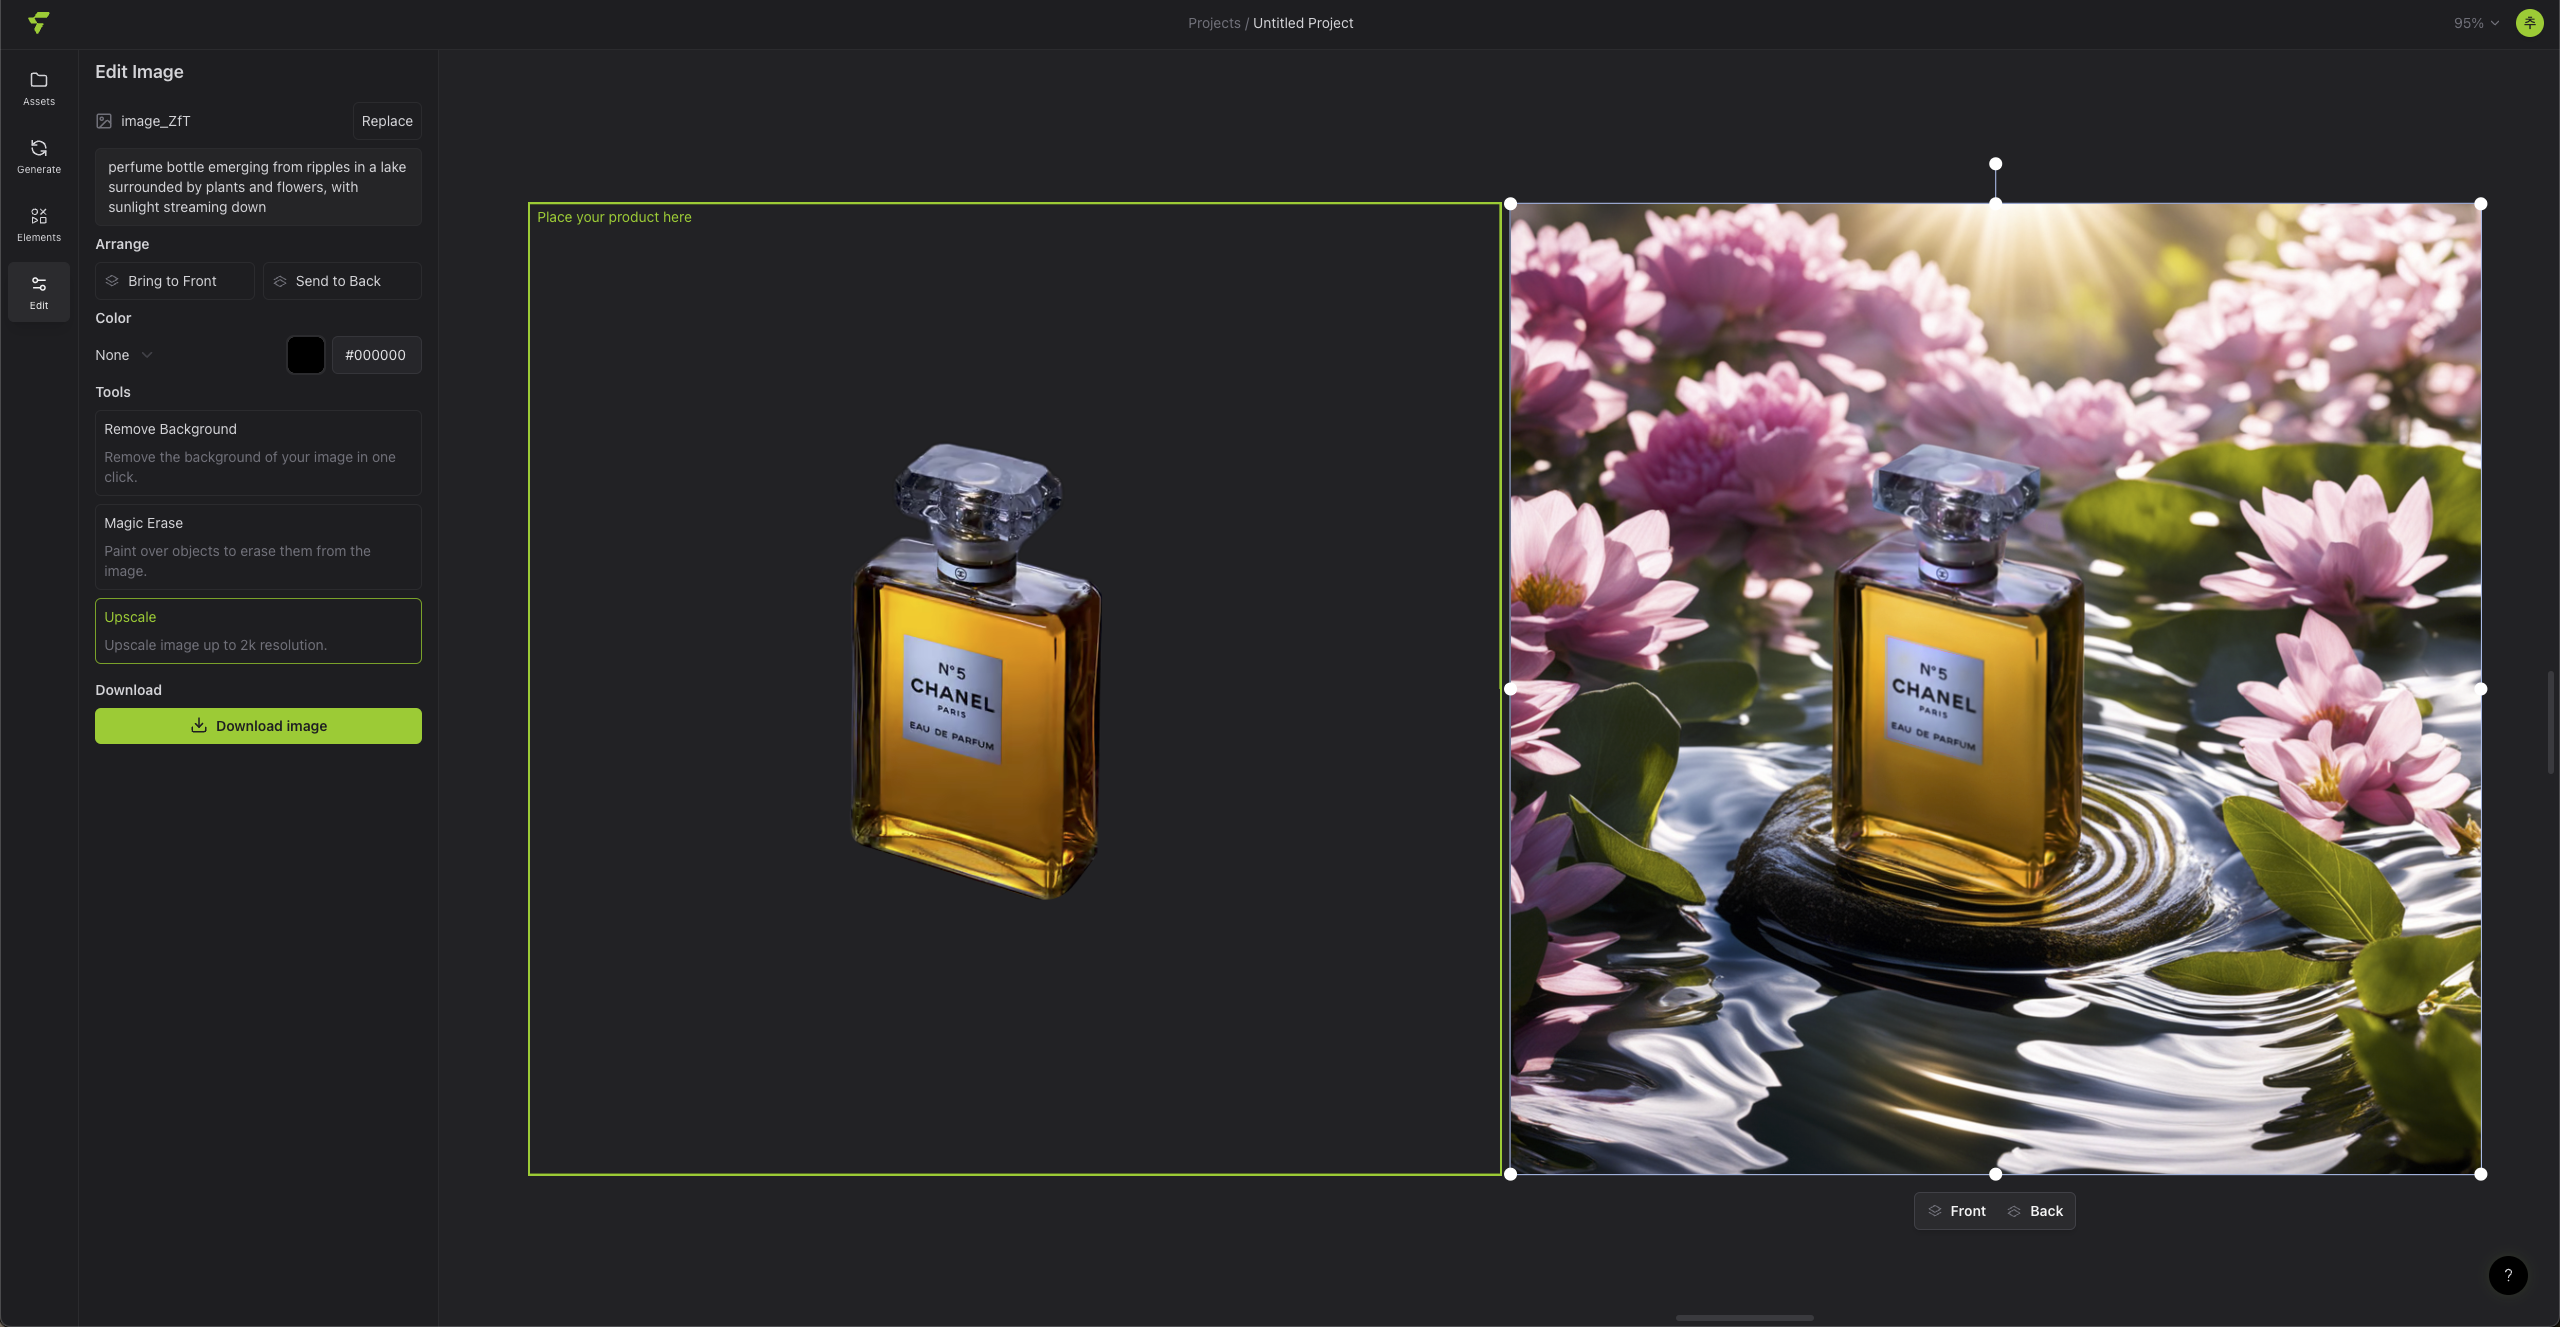Image resolution: width=2560 pixels, height=1327 pixels.
Task: Click Back below the generated image
Action: pyautogui.click(x=2035, y=1211)
